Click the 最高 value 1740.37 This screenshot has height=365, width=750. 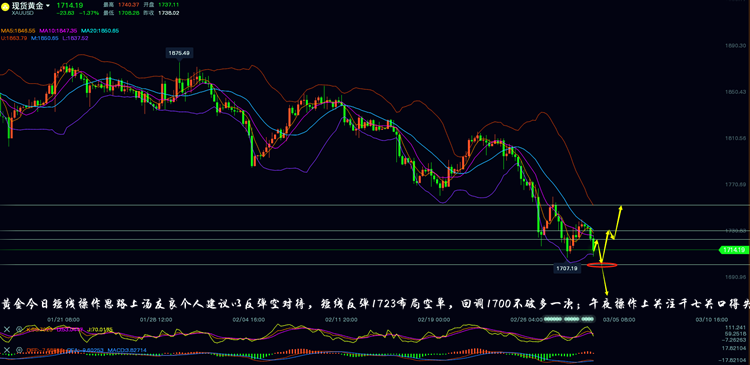pos(129,5)
